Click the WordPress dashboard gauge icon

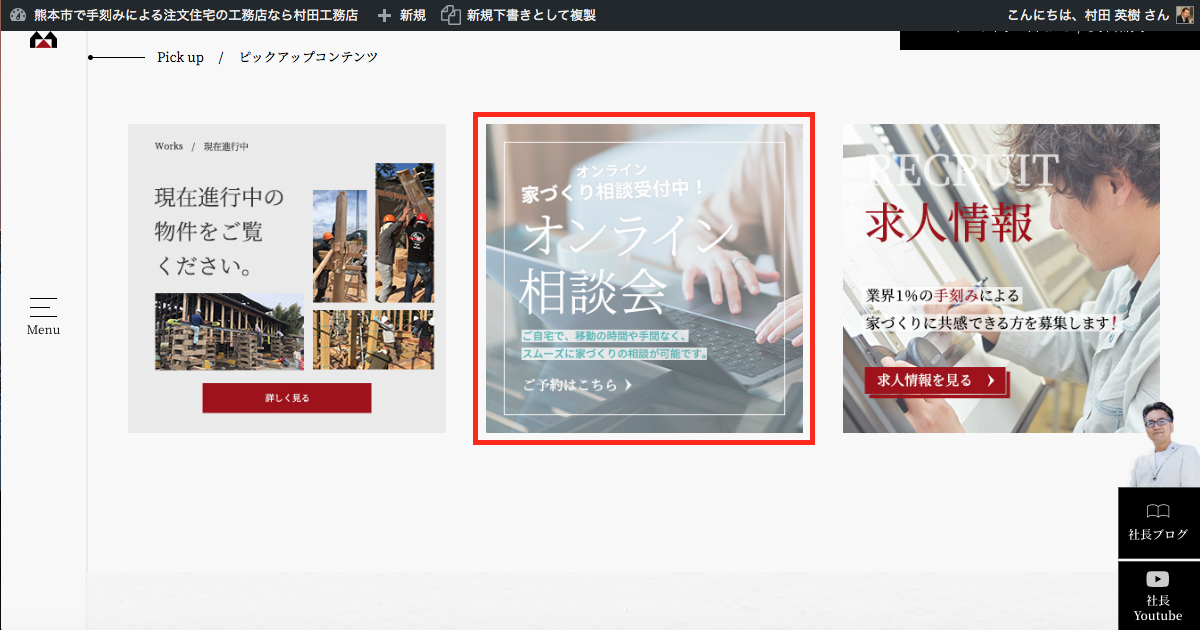(x=17, y=15)
